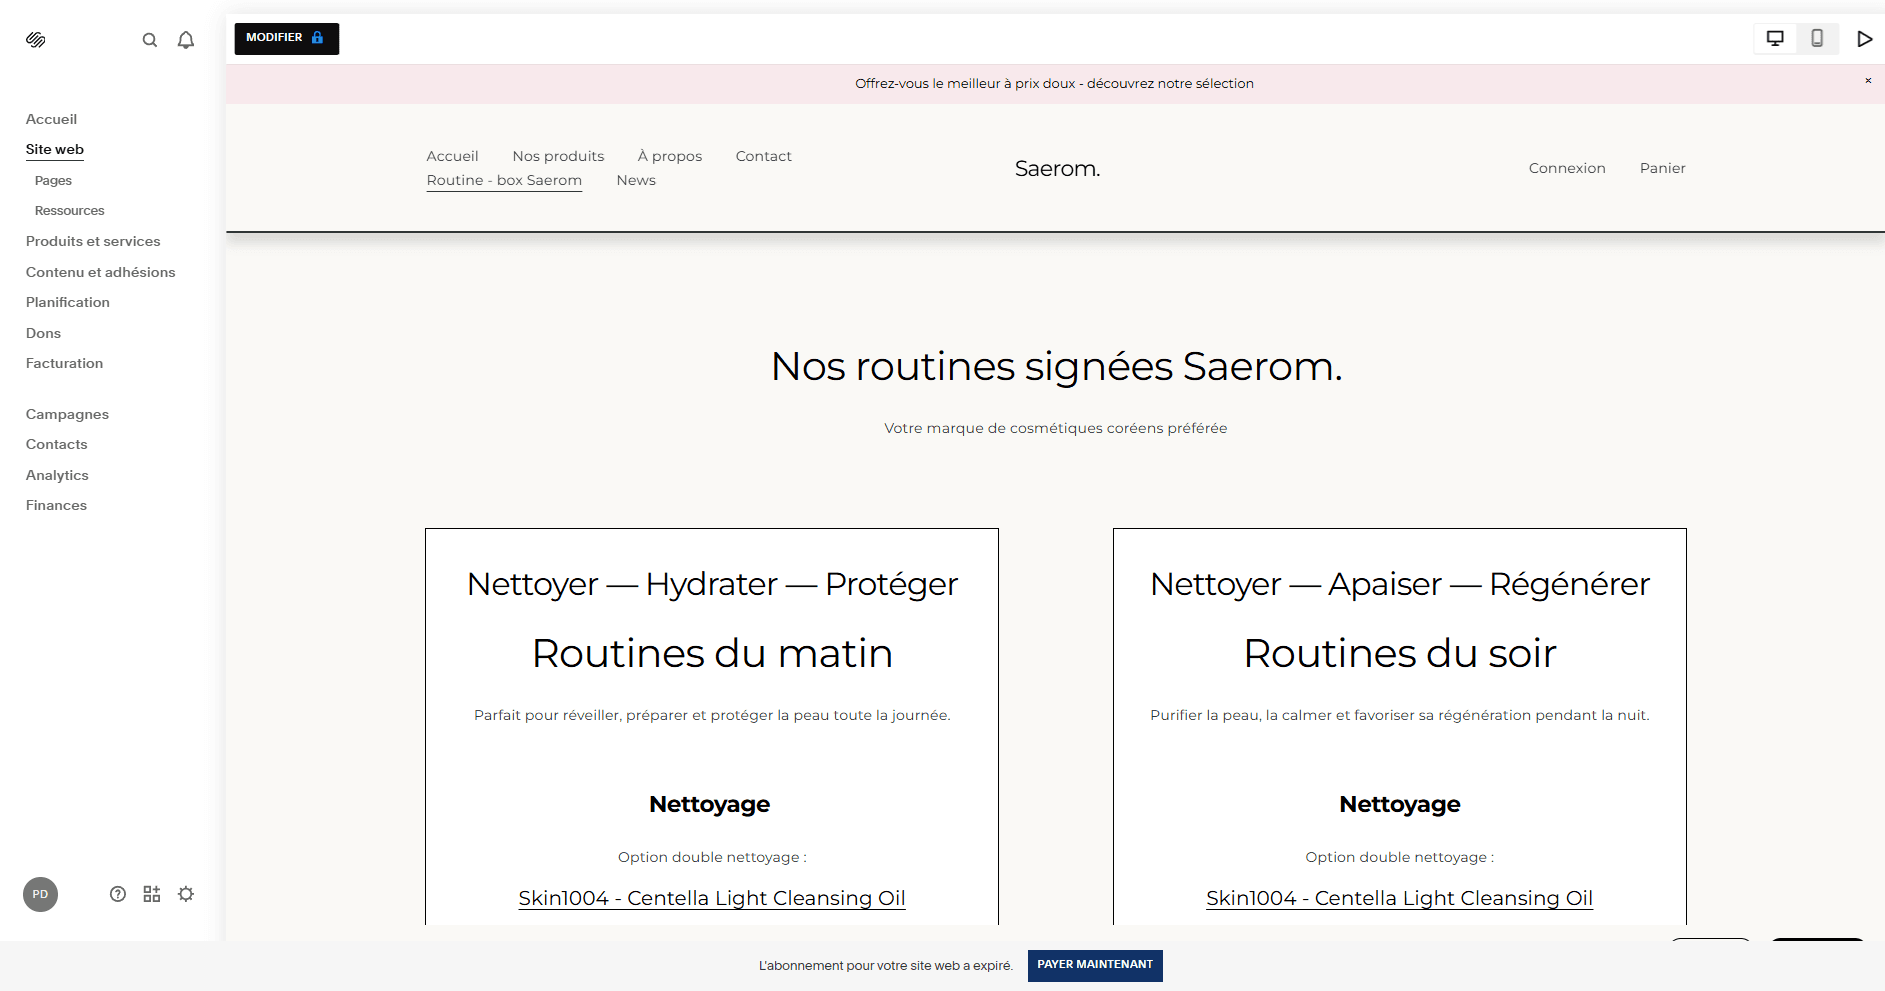Screen dimensions: 1885x991
Task: Open Analytics in sidebar
Action: (x=57, y=475)
